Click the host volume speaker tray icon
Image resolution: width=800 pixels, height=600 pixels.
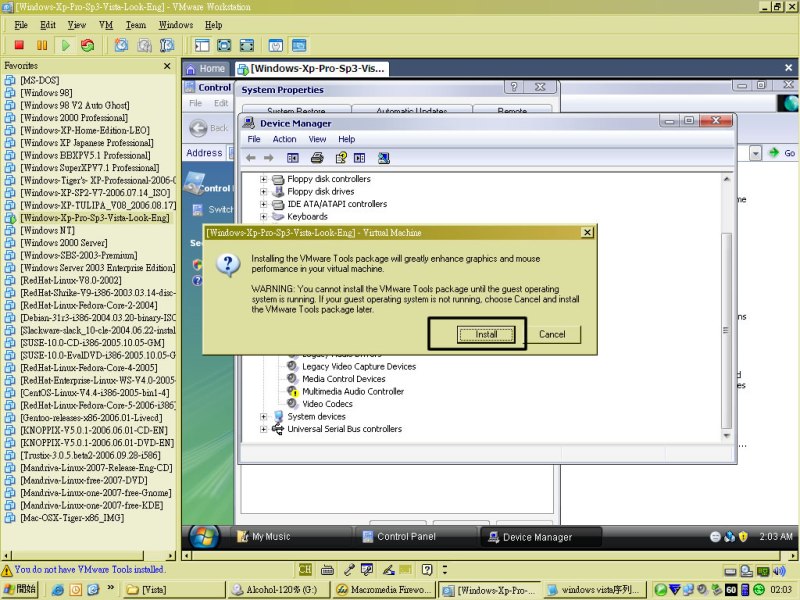pyautogui.click(x=779, y=571)
